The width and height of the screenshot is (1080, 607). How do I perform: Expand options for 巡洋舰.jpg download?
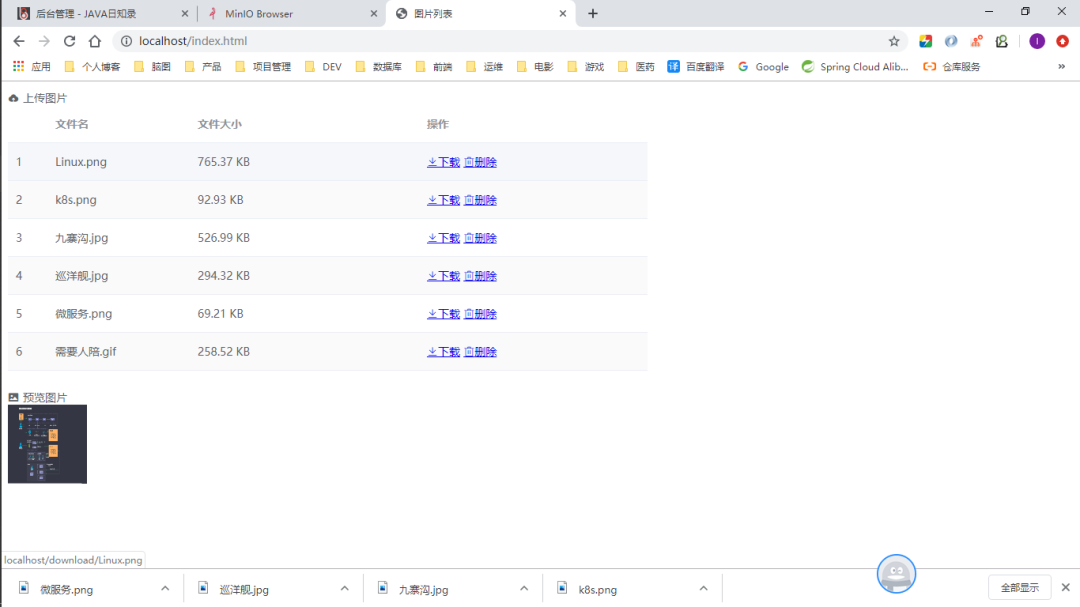[344, 588]
